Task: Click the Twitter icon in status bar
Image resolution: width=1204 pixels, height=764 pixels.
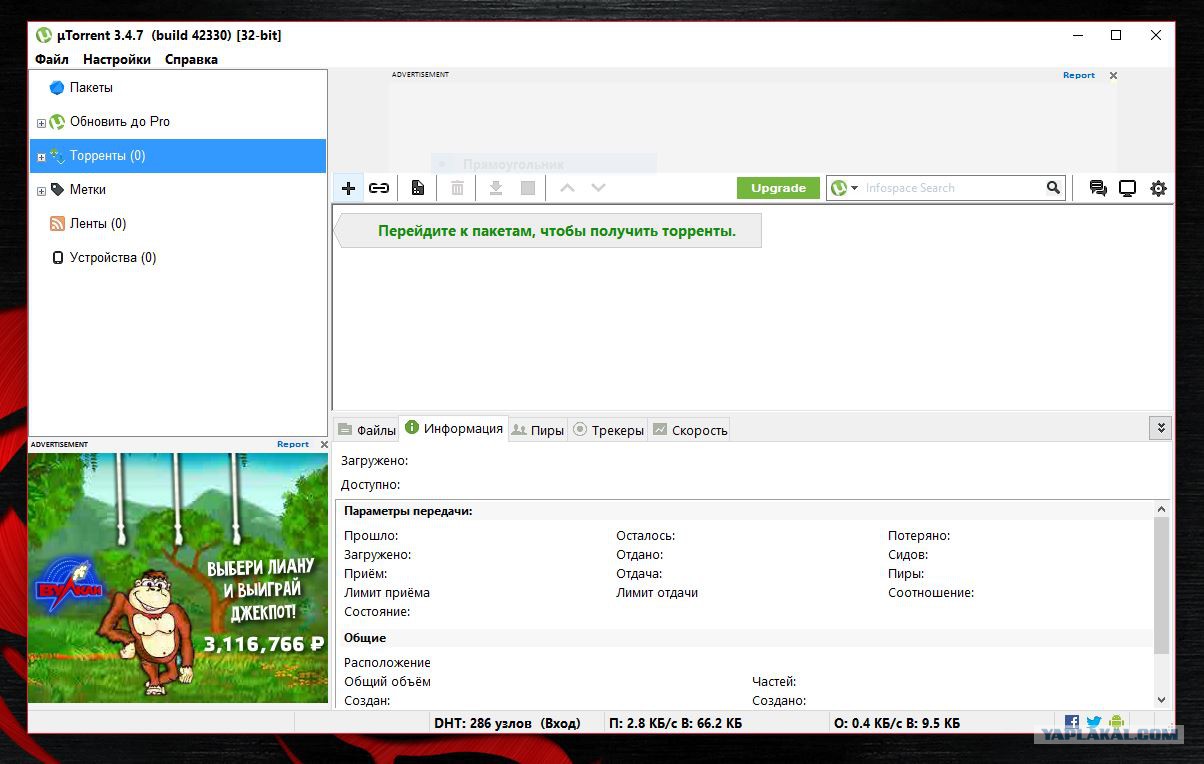Action: pos(1094,722)
